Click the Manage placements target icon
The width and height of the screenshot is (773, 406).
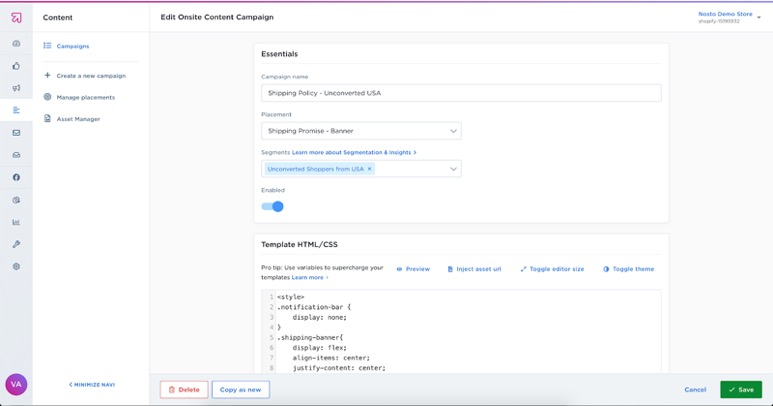47,97
